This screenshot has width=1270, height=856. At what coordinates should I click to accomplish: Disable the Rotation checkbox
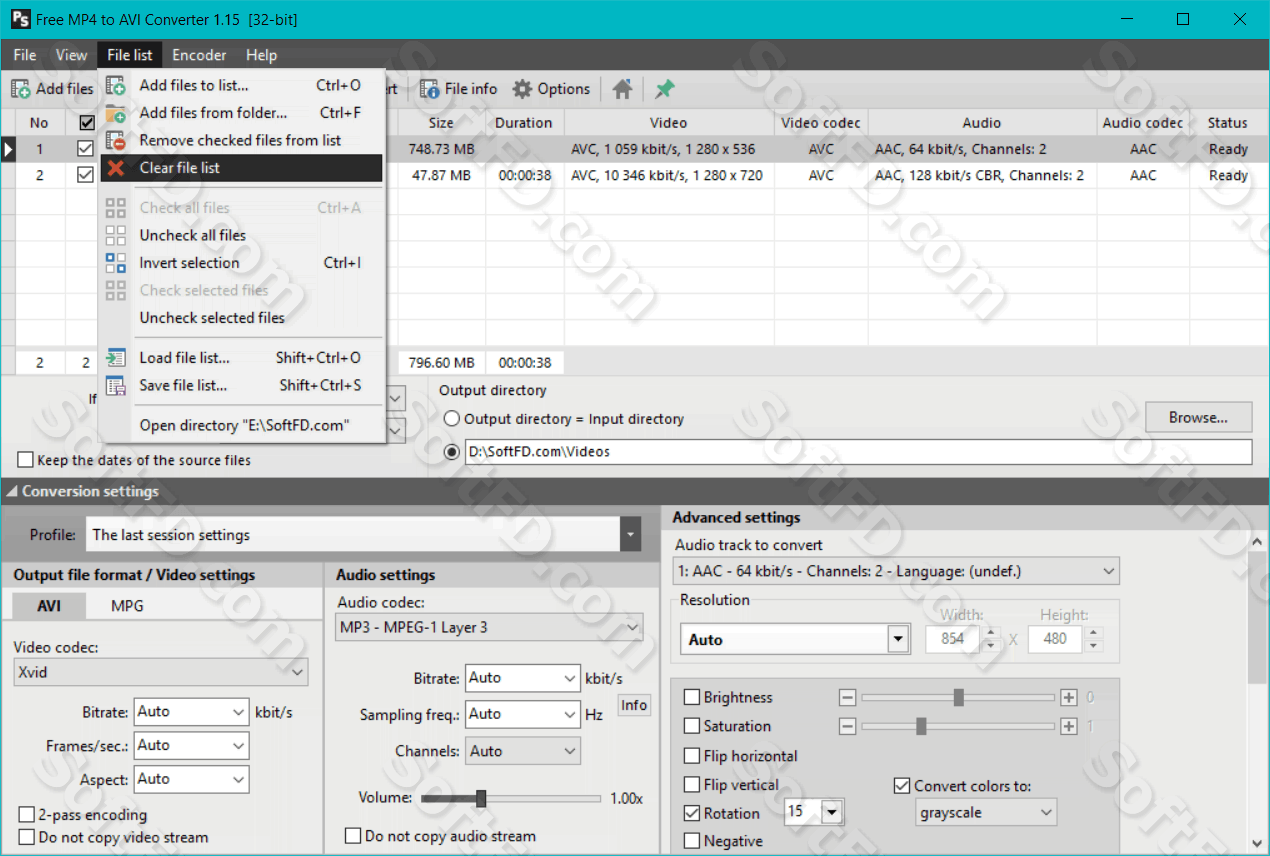pyautogui.click(x=692, y=813)
